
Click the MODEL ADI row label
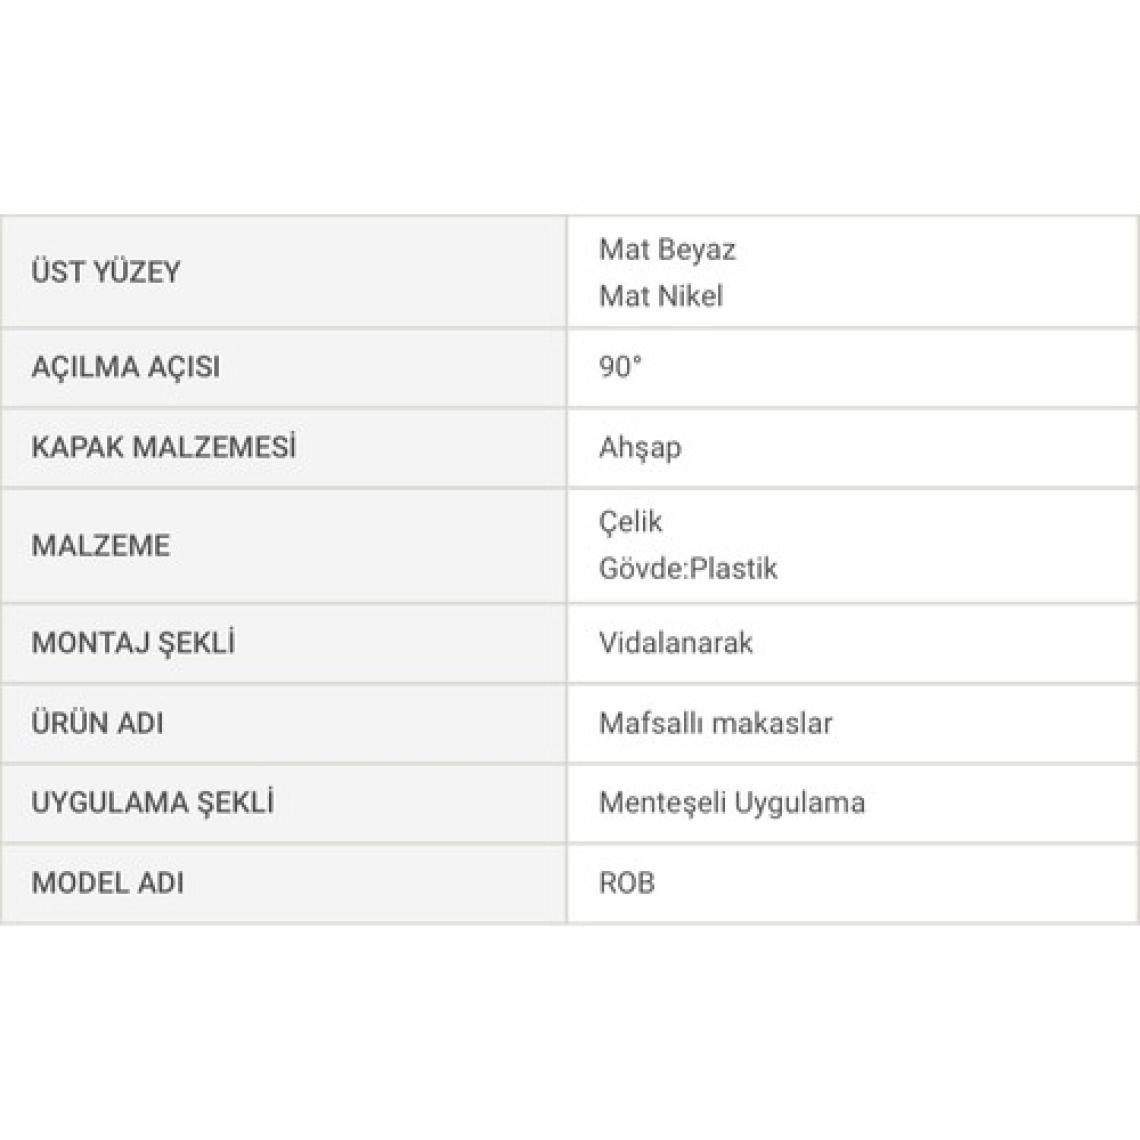coord(108,883)
